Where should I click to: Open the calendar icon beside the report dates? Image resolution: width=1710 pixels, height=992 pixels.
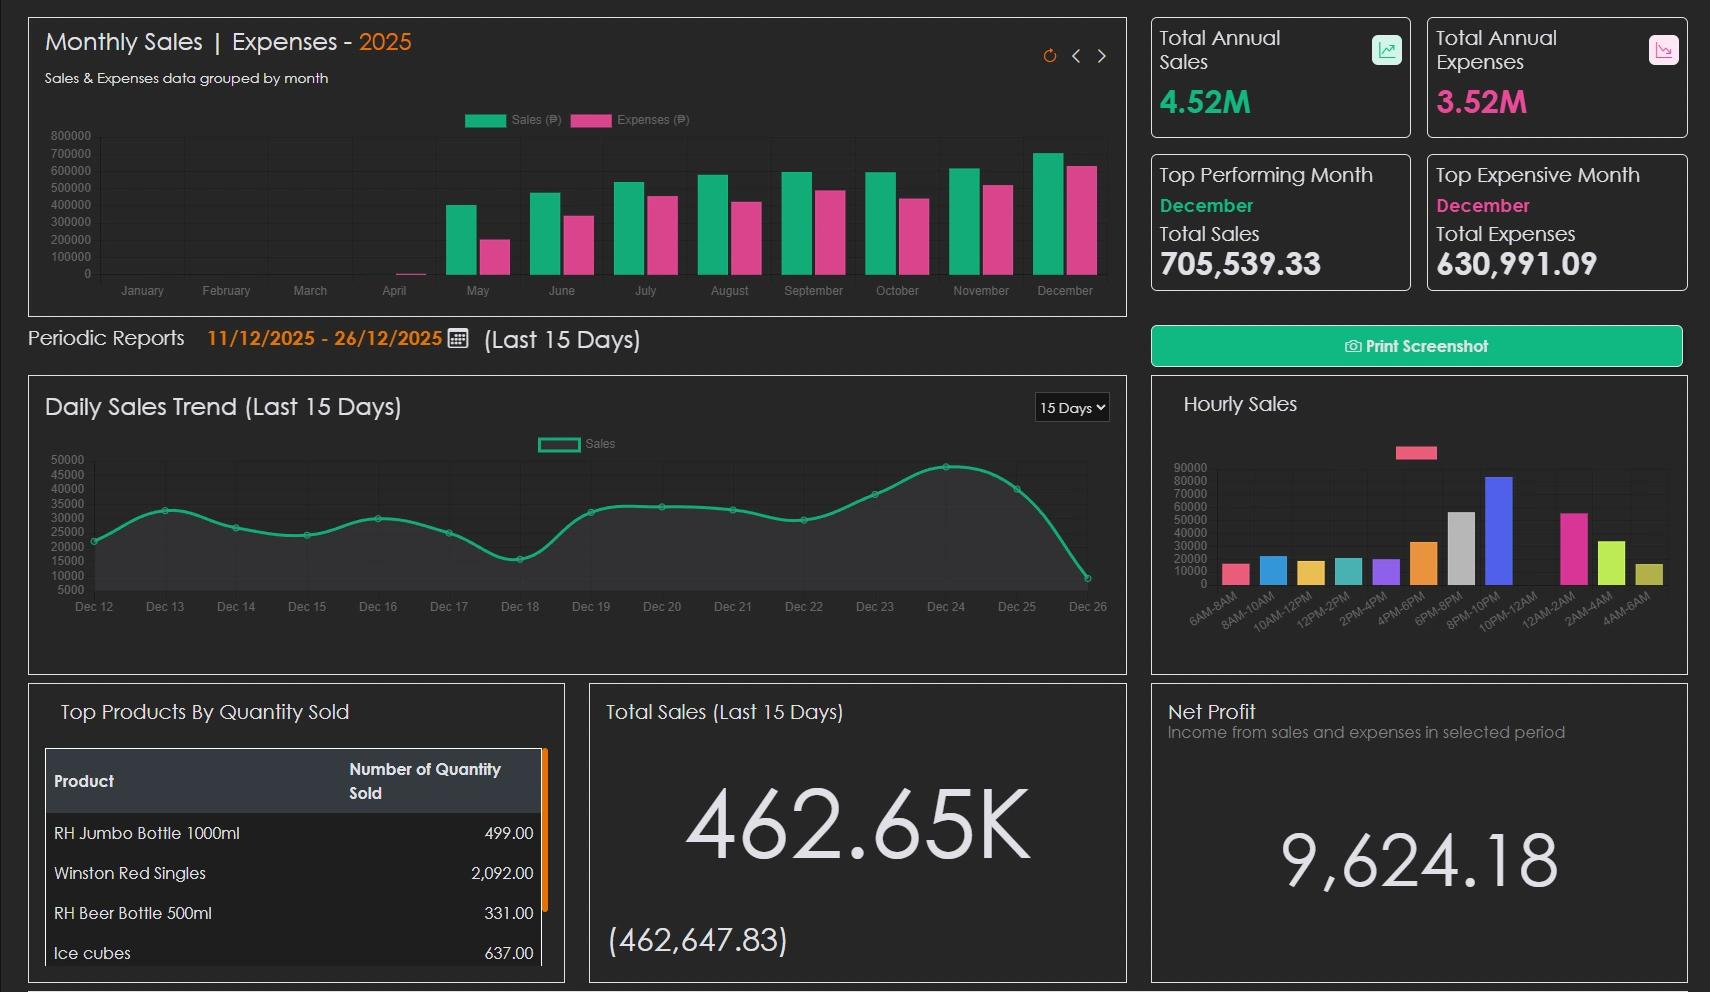coord(457,339)
